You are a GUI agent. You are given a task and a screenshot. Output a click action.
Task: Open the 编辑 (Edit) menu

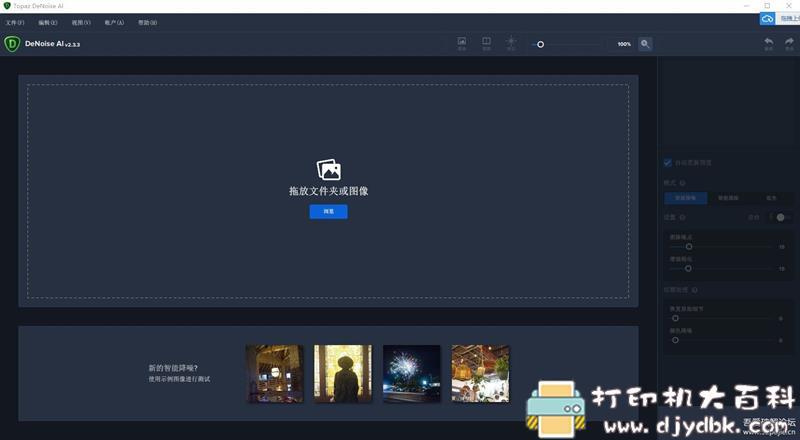coord(48,22)
